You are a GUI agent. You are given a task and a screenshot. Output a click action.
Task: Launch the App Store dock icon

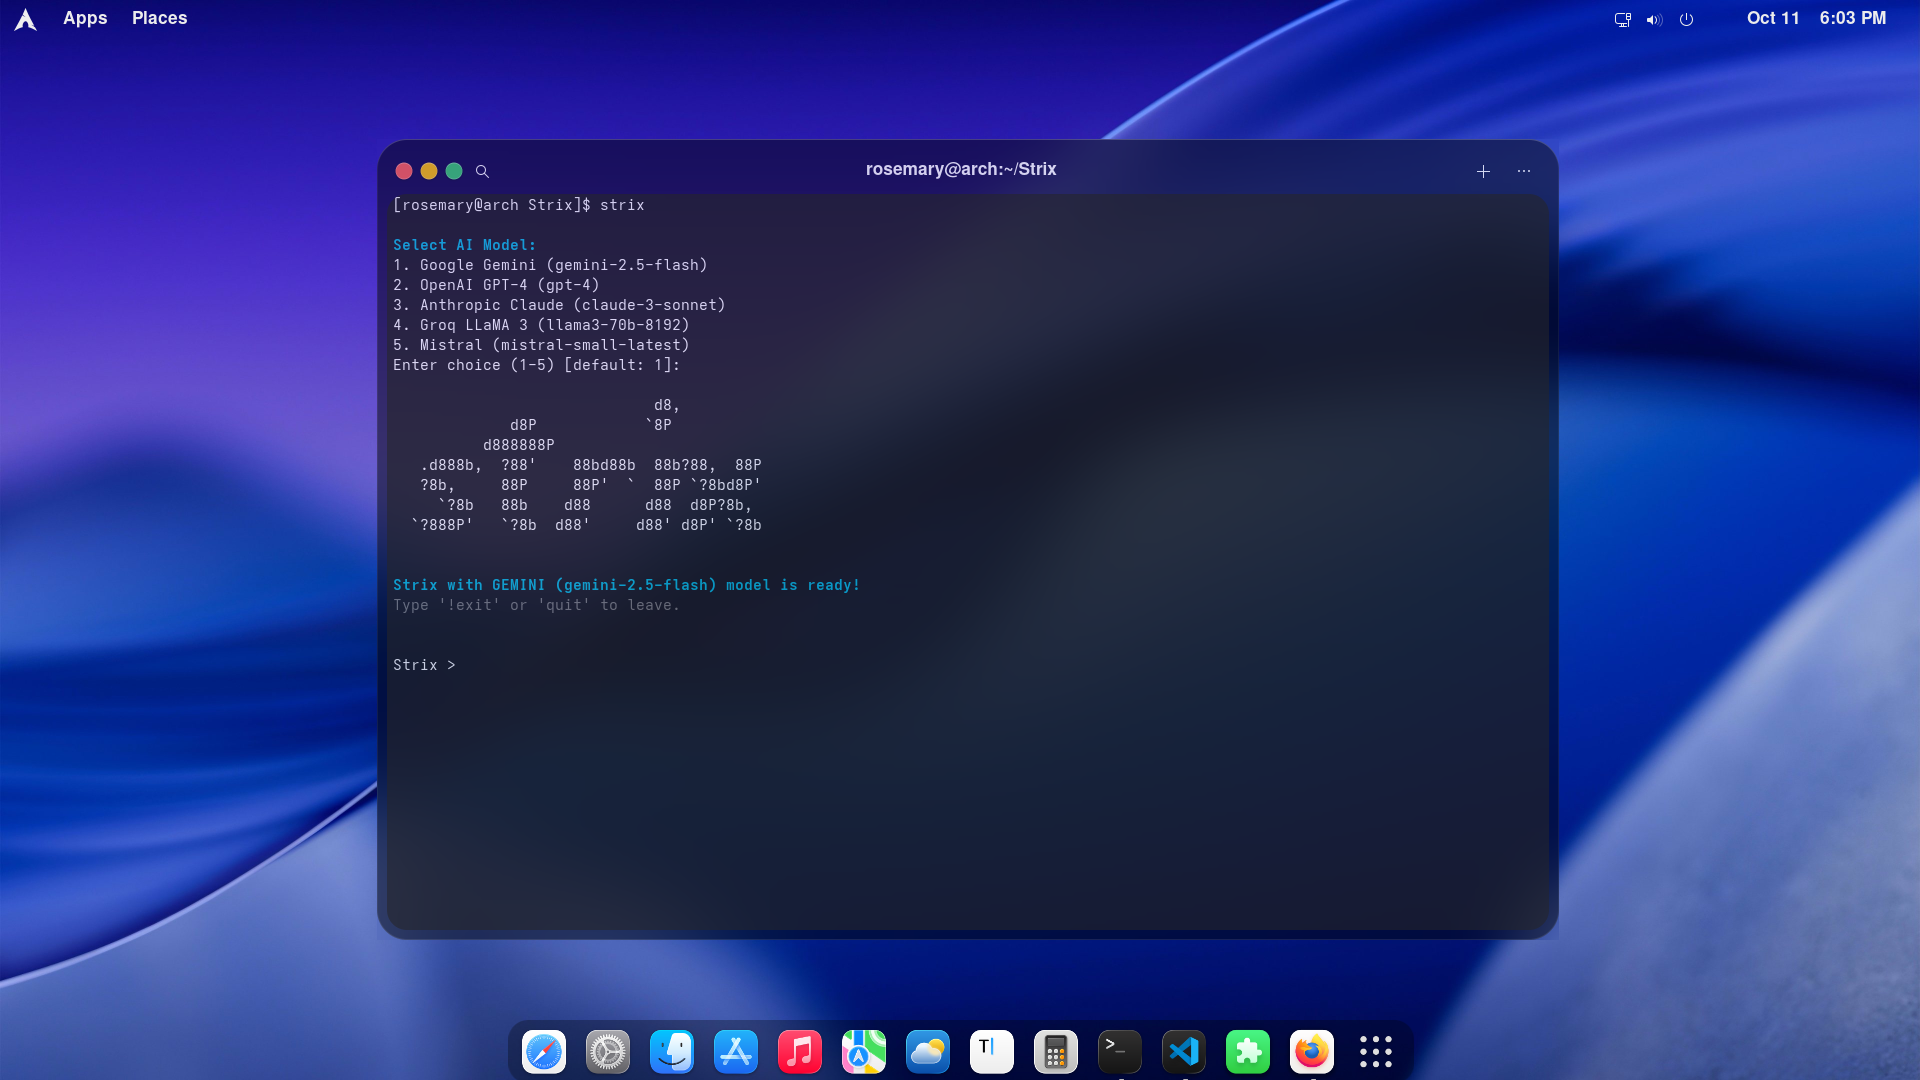[736, 1051]
